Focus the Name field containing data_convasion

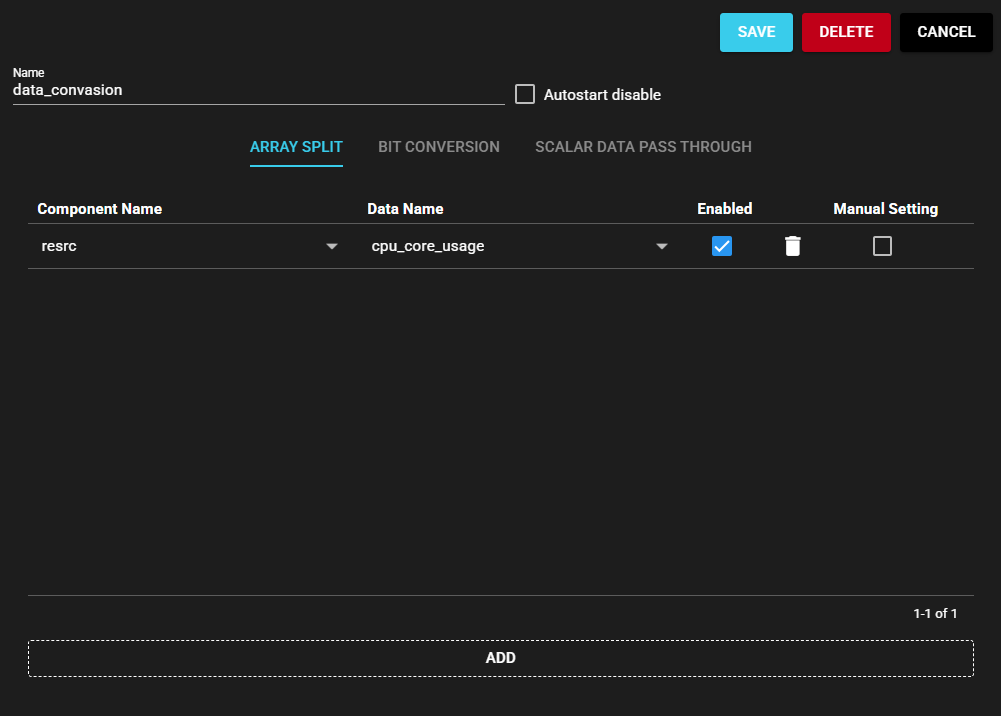pyautogui.click(x=258, y=90)
